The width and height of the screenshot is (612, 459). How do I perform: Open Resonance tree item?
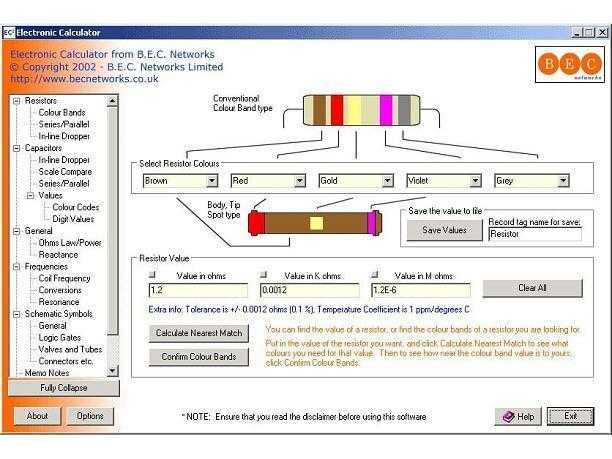[x=59, y=302]
